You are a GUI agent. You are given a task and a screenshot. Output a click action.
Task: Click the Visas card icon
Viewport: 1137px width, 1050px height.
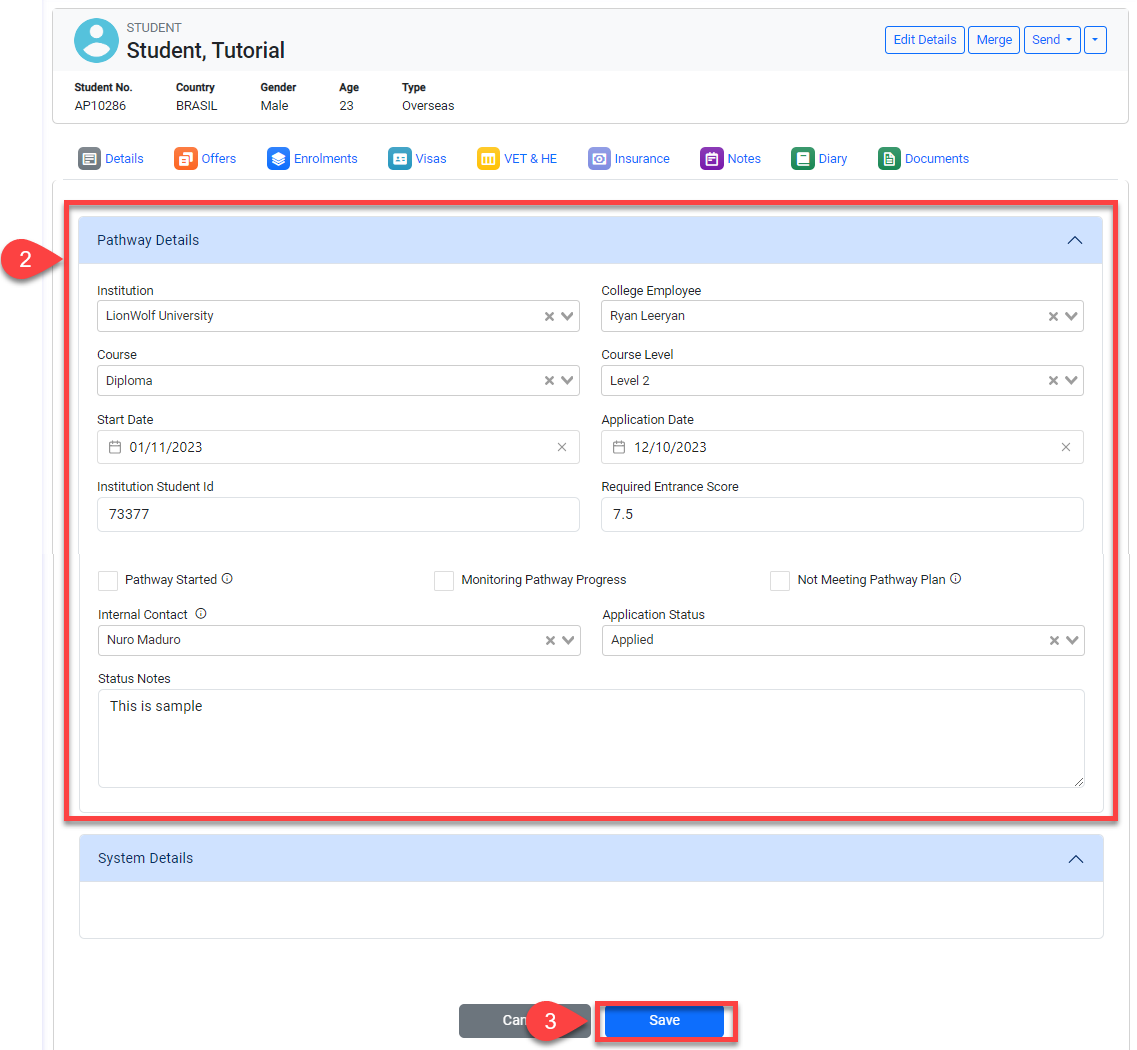[x=399, y=159]
